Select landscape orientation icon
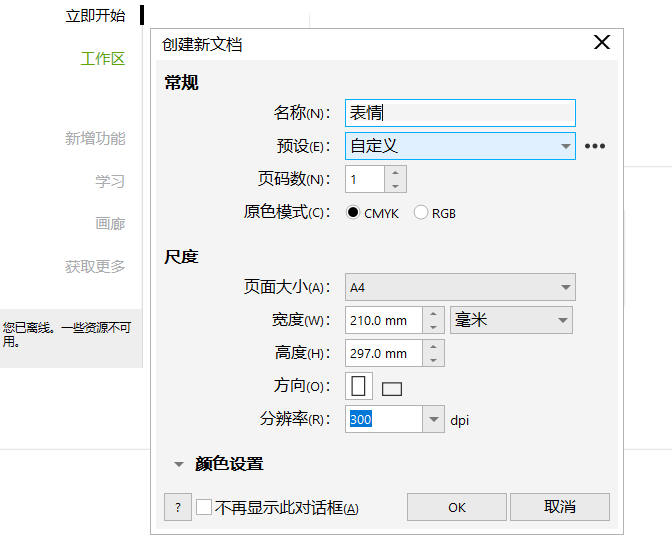 click(x=392, y=388)
